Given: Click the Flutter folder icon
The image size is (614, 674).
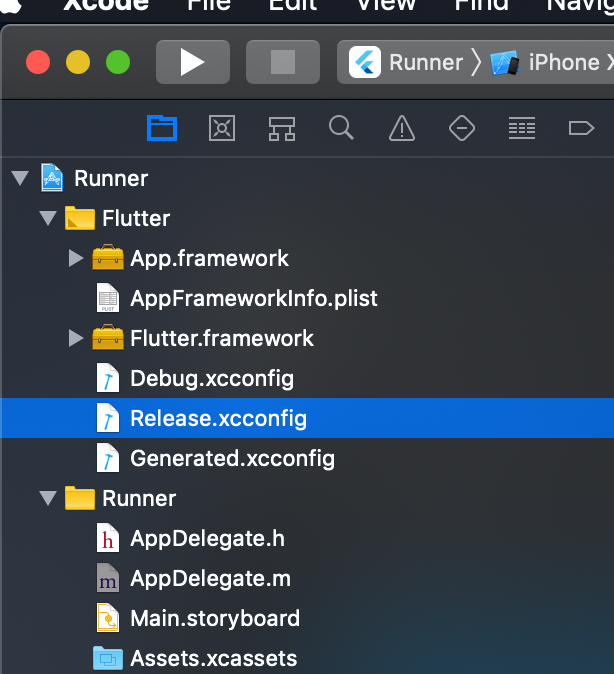Looking at the screenshot, I should [x=80, y=218].
